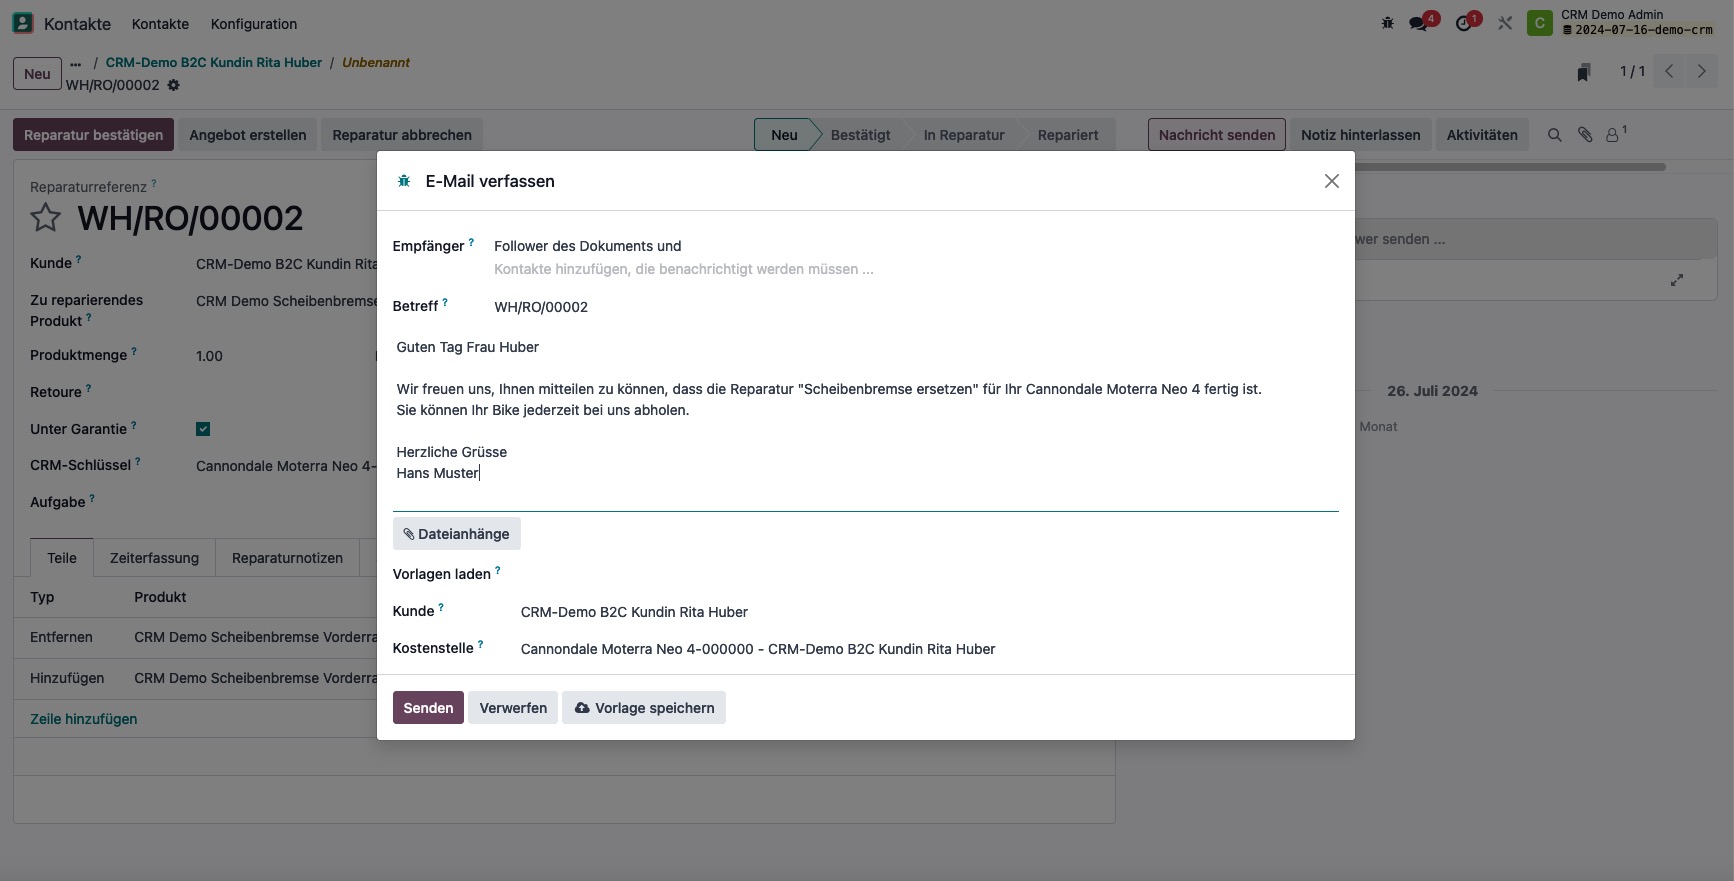Click Reparatur abbrechen button
Image resolution: width=1734 pixels, height=881 pixels.
pyautogui.click(x=402, y=135)
